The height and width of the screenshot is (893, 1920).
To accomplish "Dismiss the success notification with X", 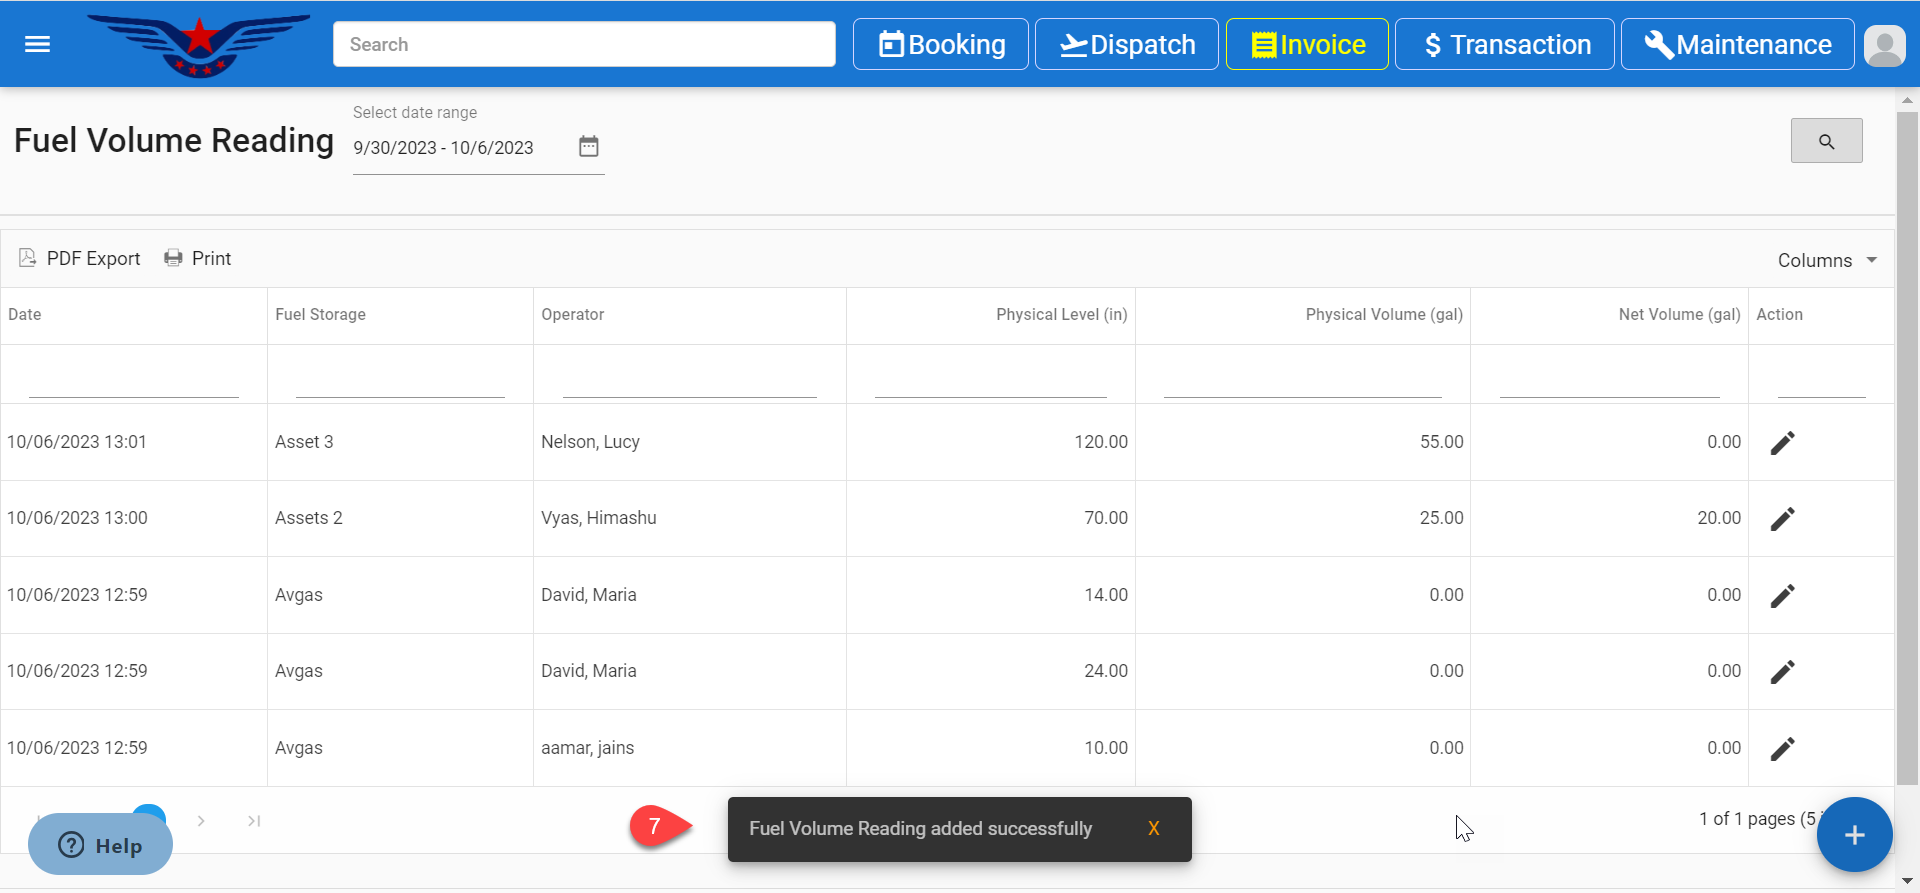I will click(1153, 829).
